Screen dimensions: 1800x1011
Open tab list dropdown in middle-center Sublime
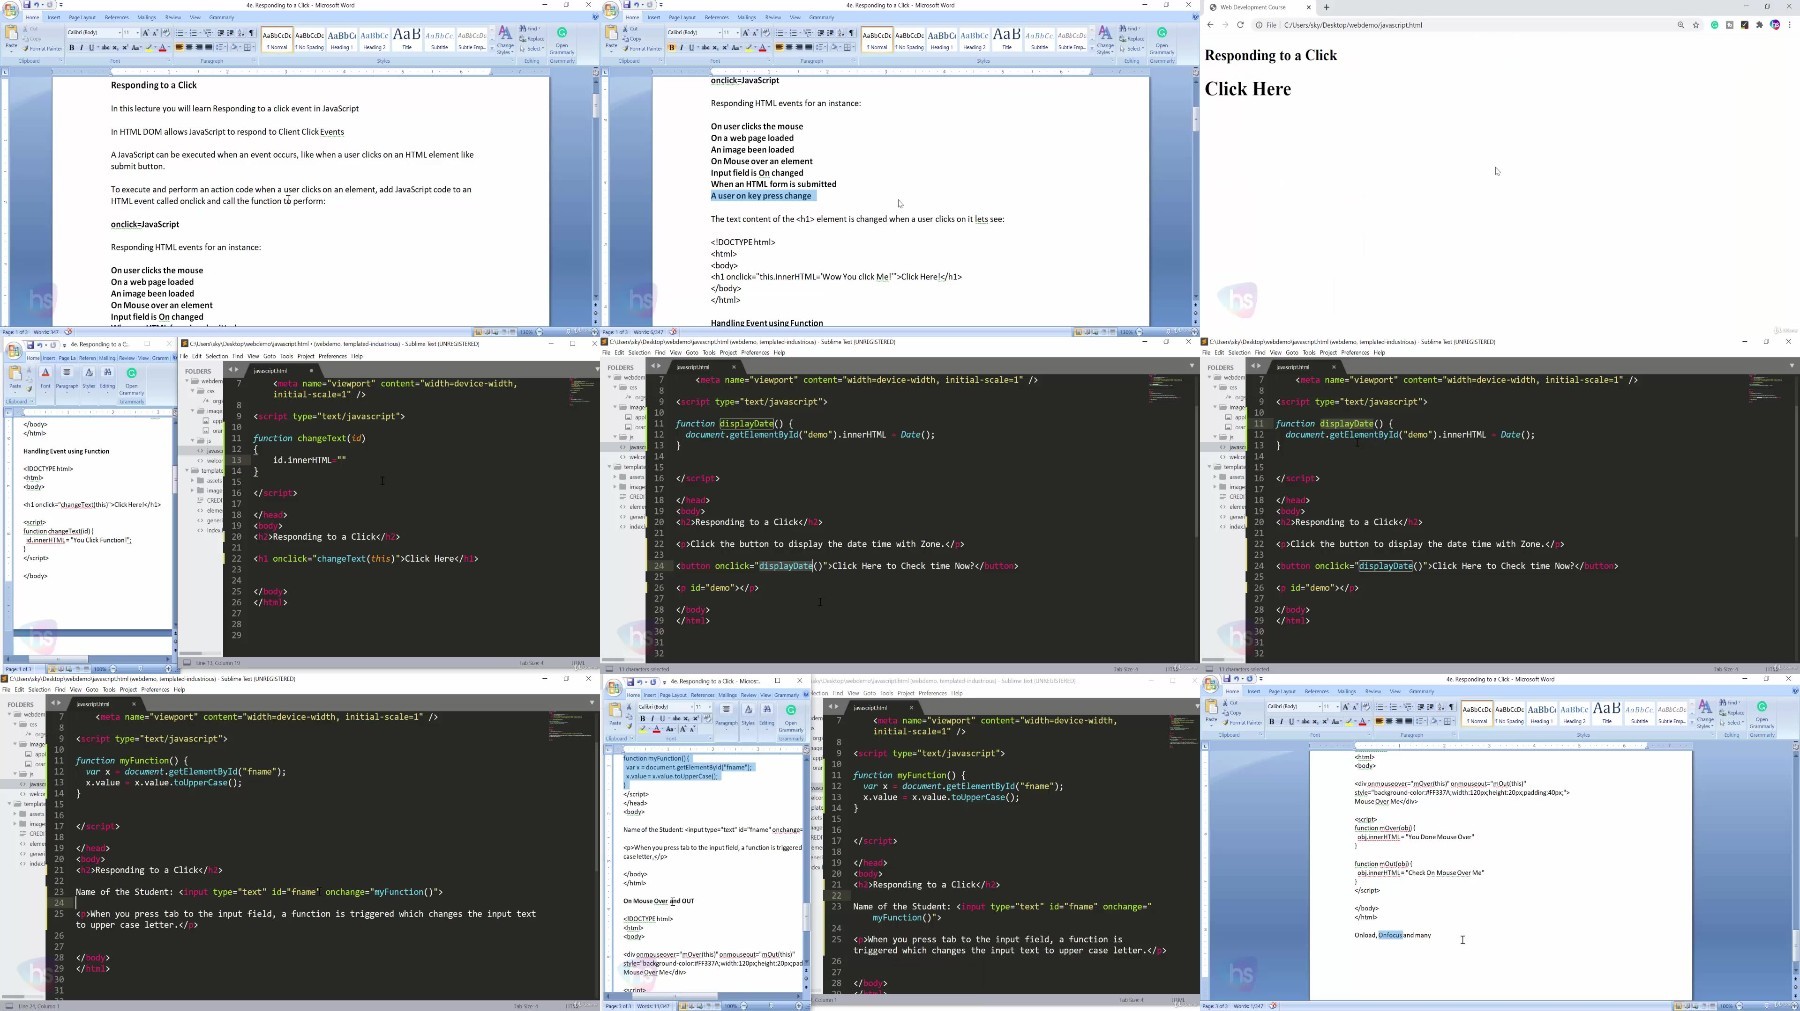point(1191,366)
